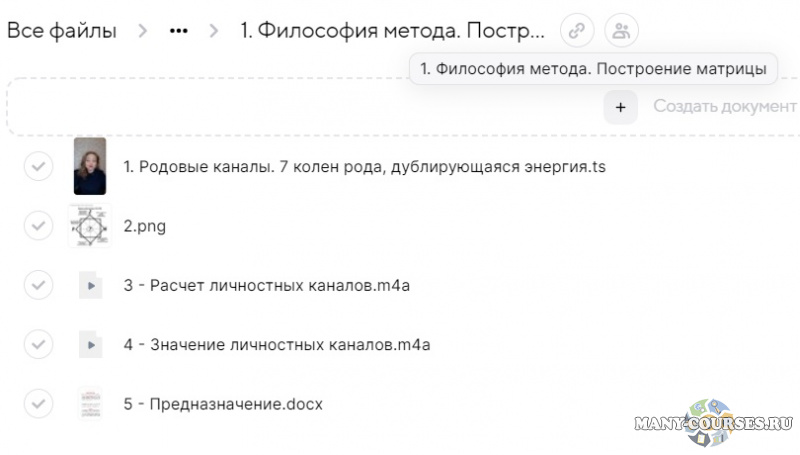
Task: Check the box for Расчет личностных каналов
Action: pyautogui.click(x=38, y=286)
